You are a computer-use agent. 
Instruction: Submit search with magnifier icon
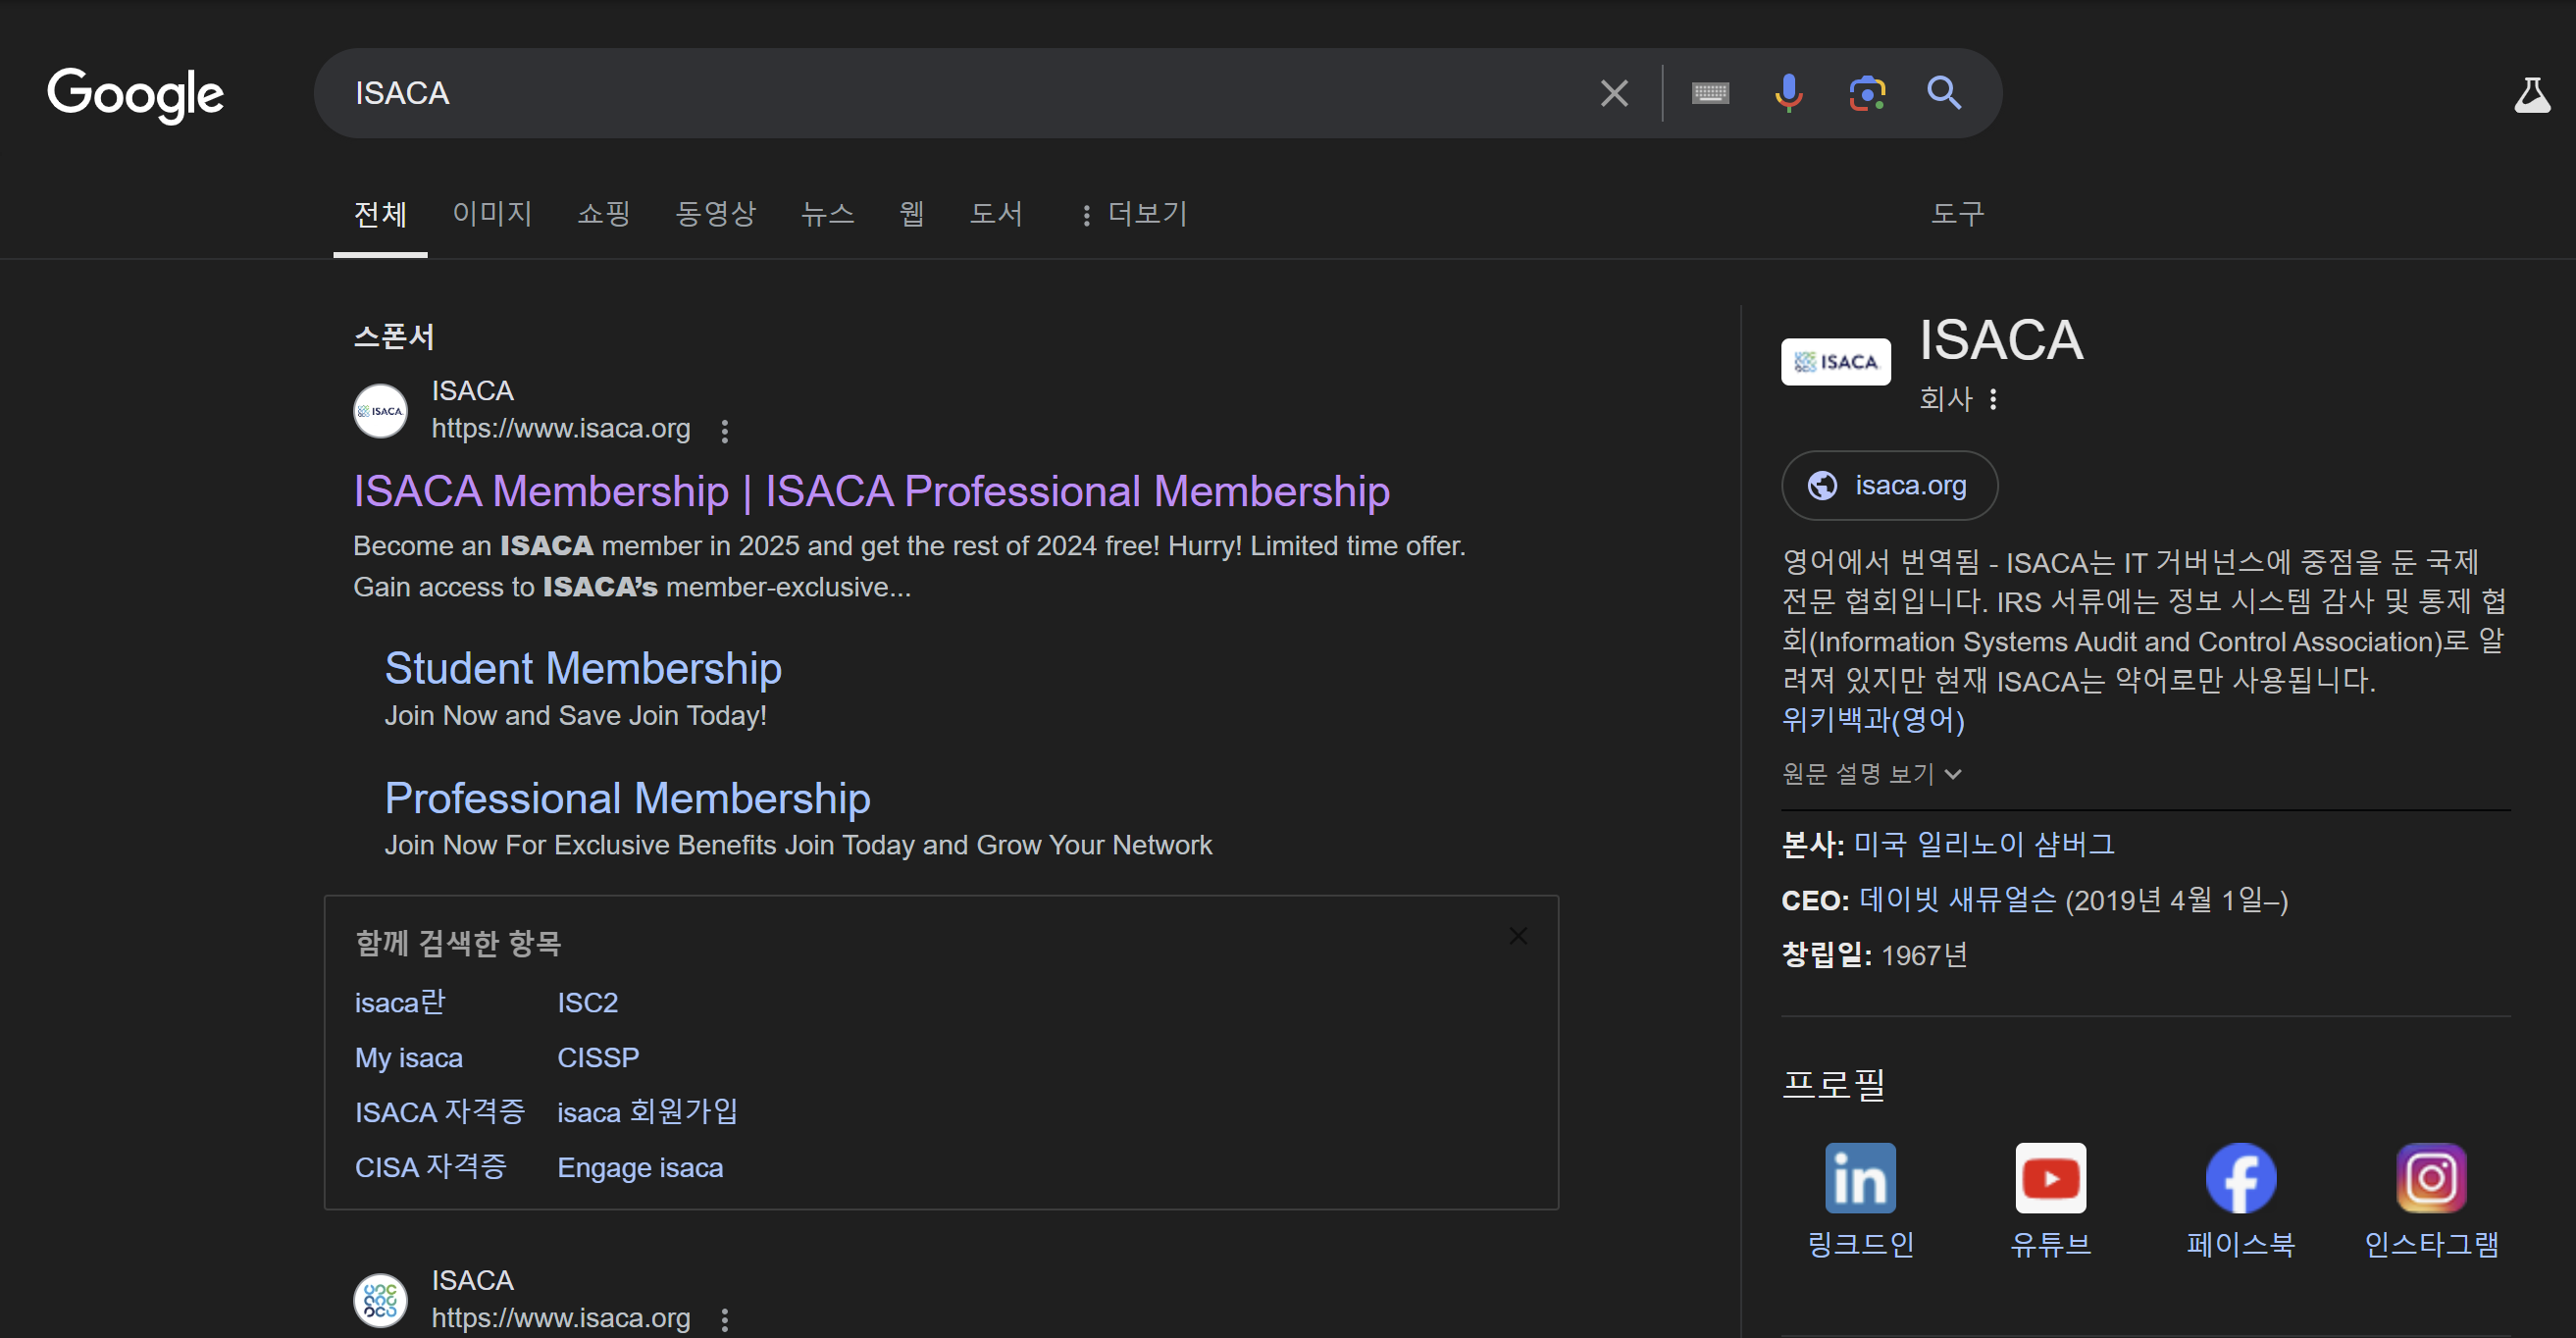click(1944, 93)
